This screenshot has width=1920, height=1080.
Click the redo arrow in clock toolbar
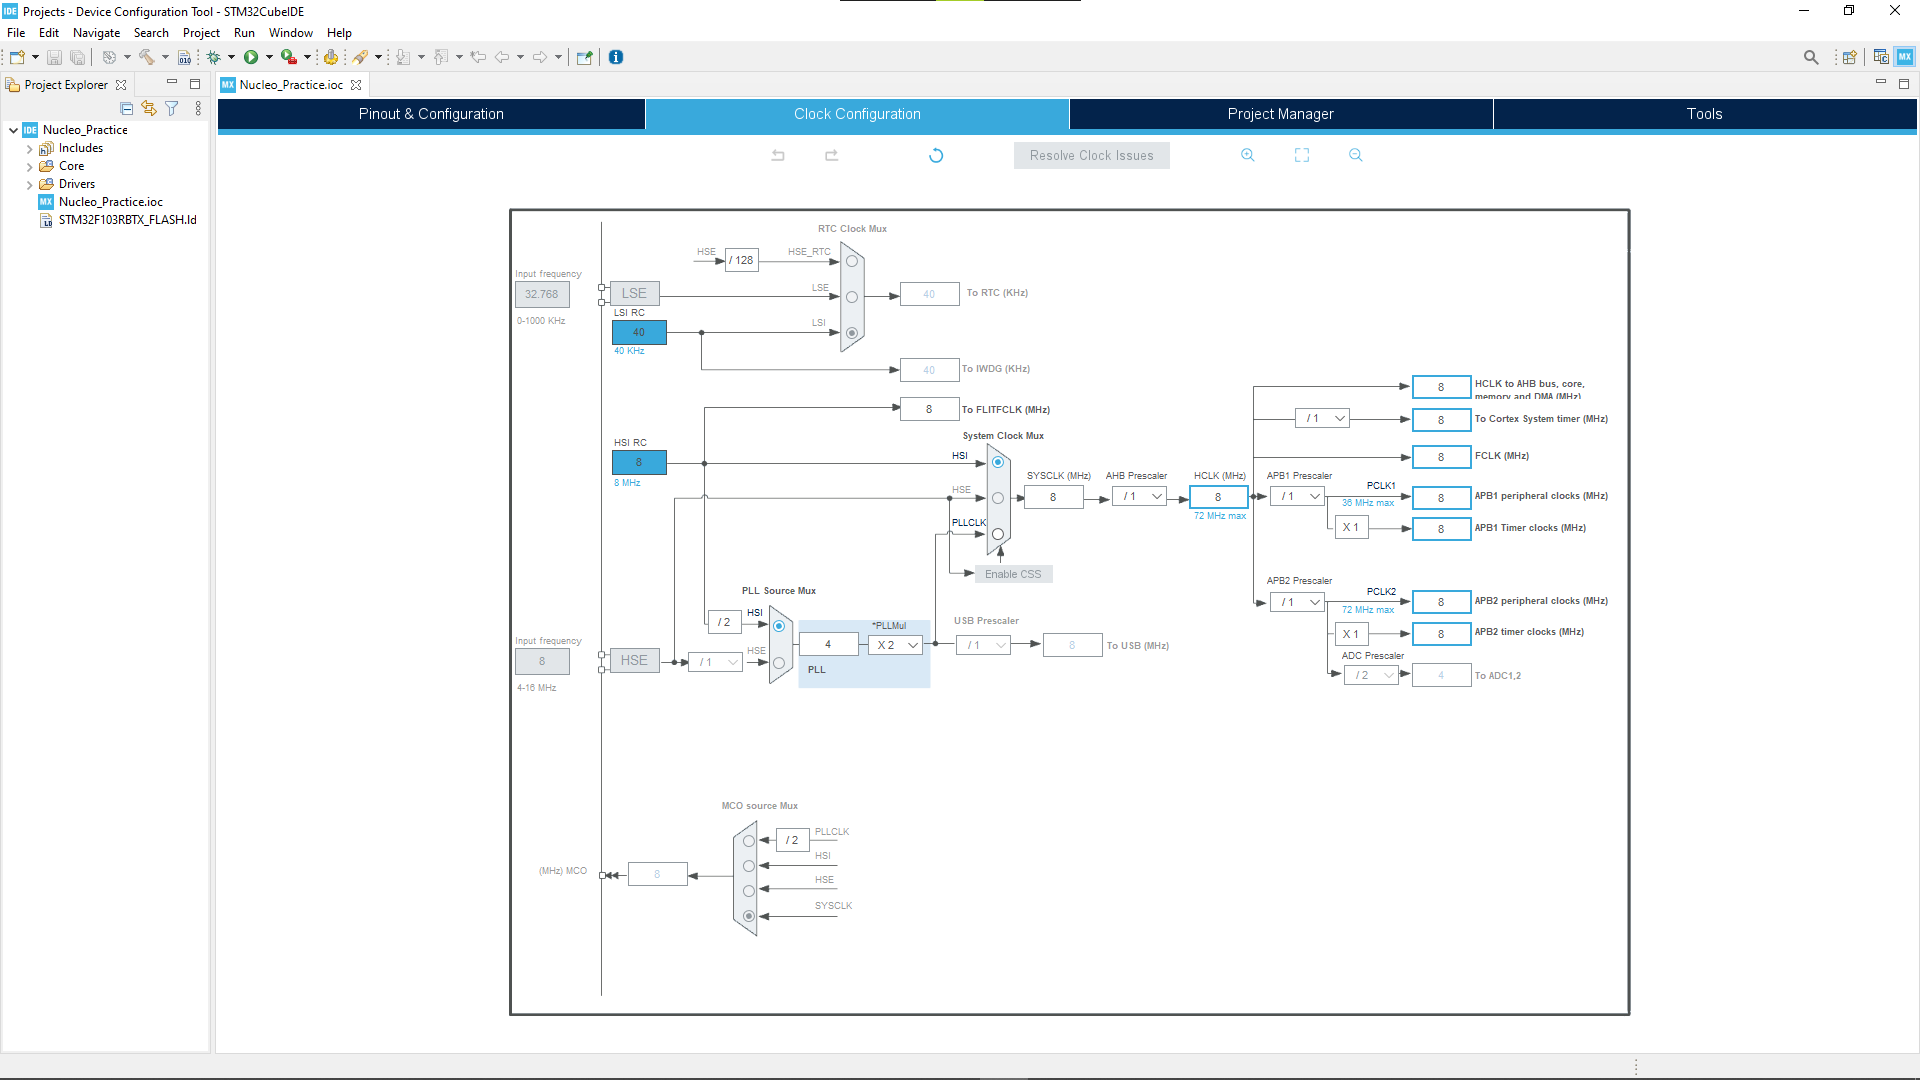point(831,155)
